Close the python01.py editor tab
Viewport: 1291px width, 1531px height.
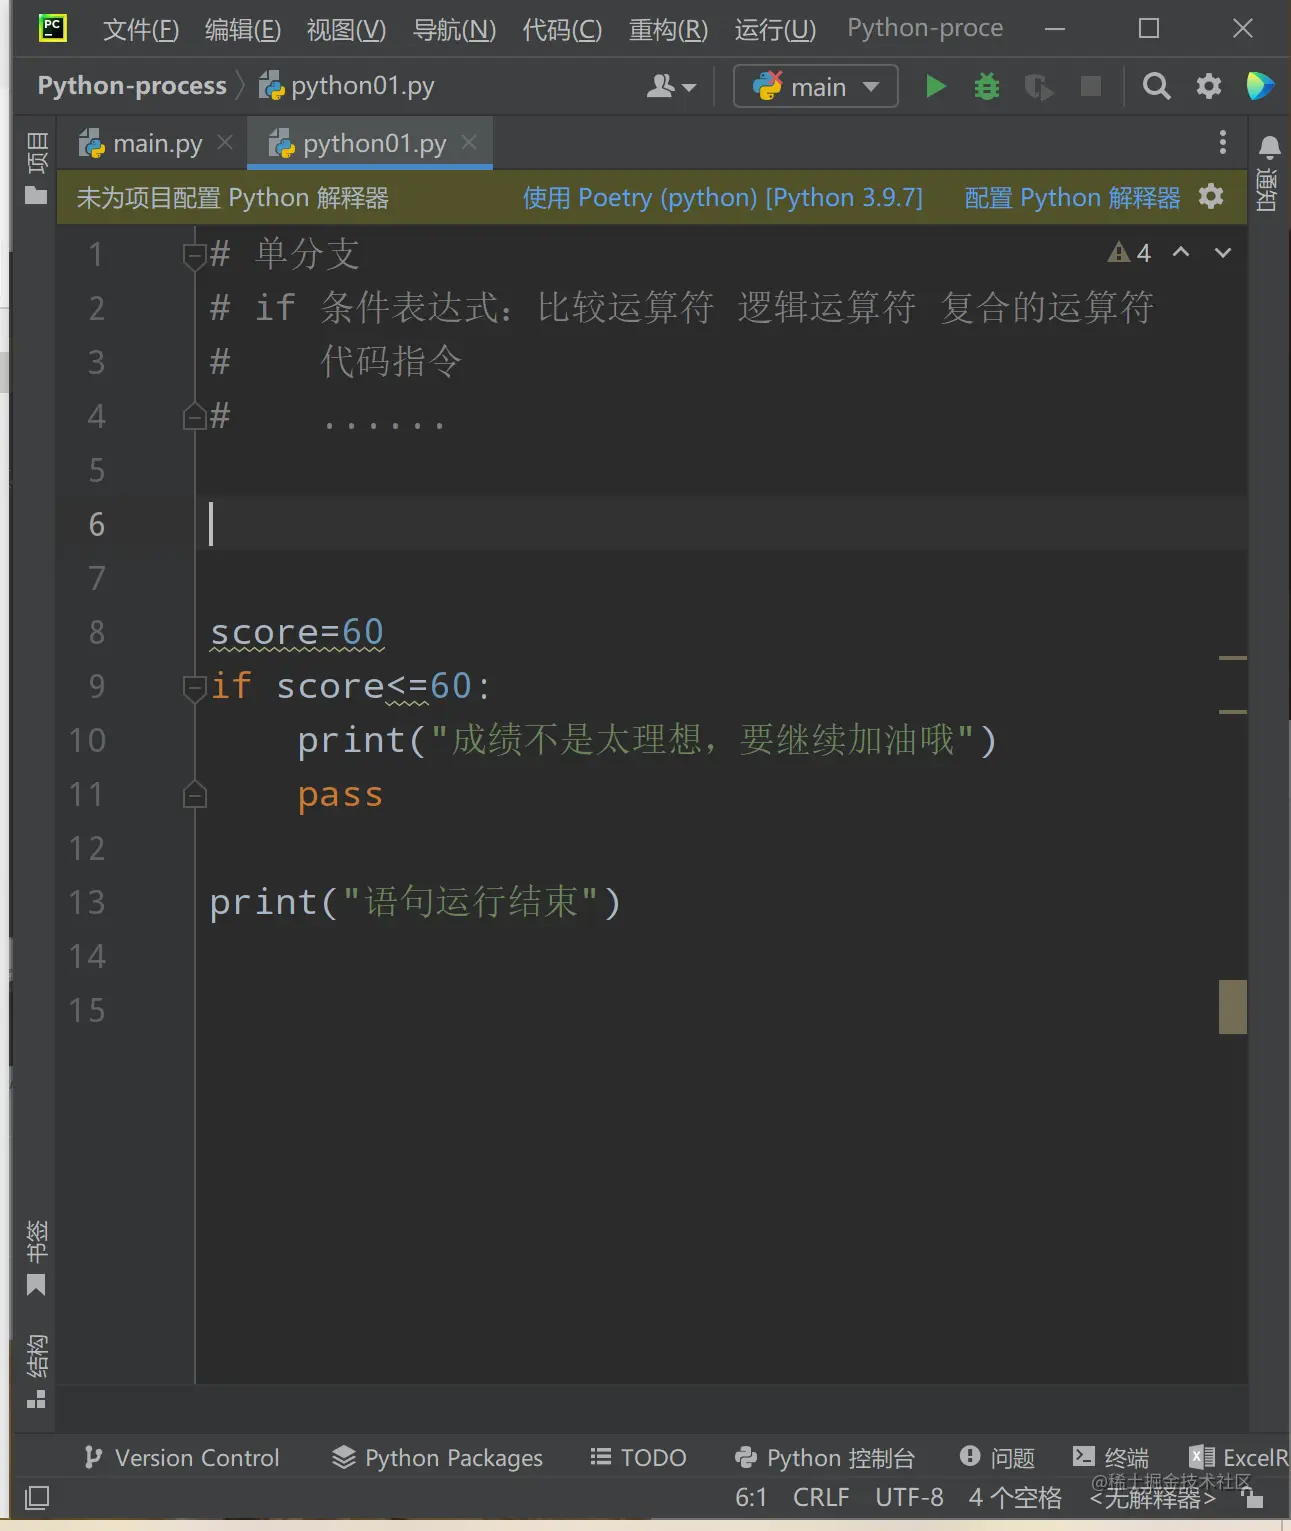469,143
